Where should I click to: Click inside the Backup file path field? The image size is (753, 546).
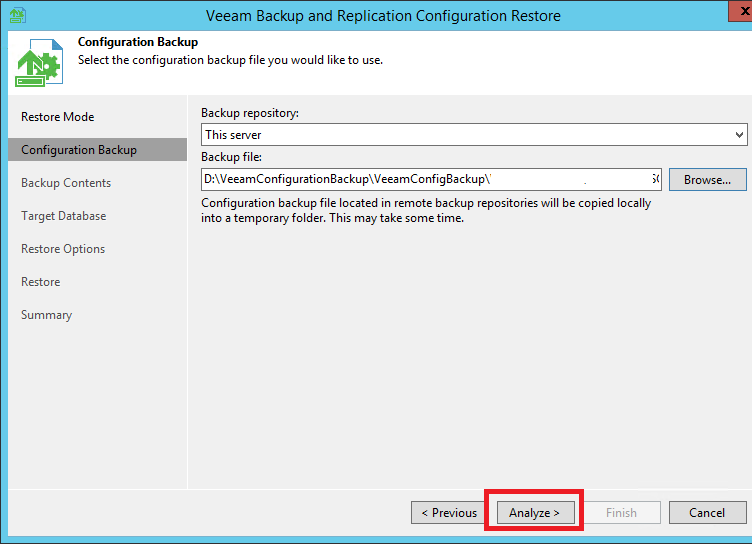(431, 180)
